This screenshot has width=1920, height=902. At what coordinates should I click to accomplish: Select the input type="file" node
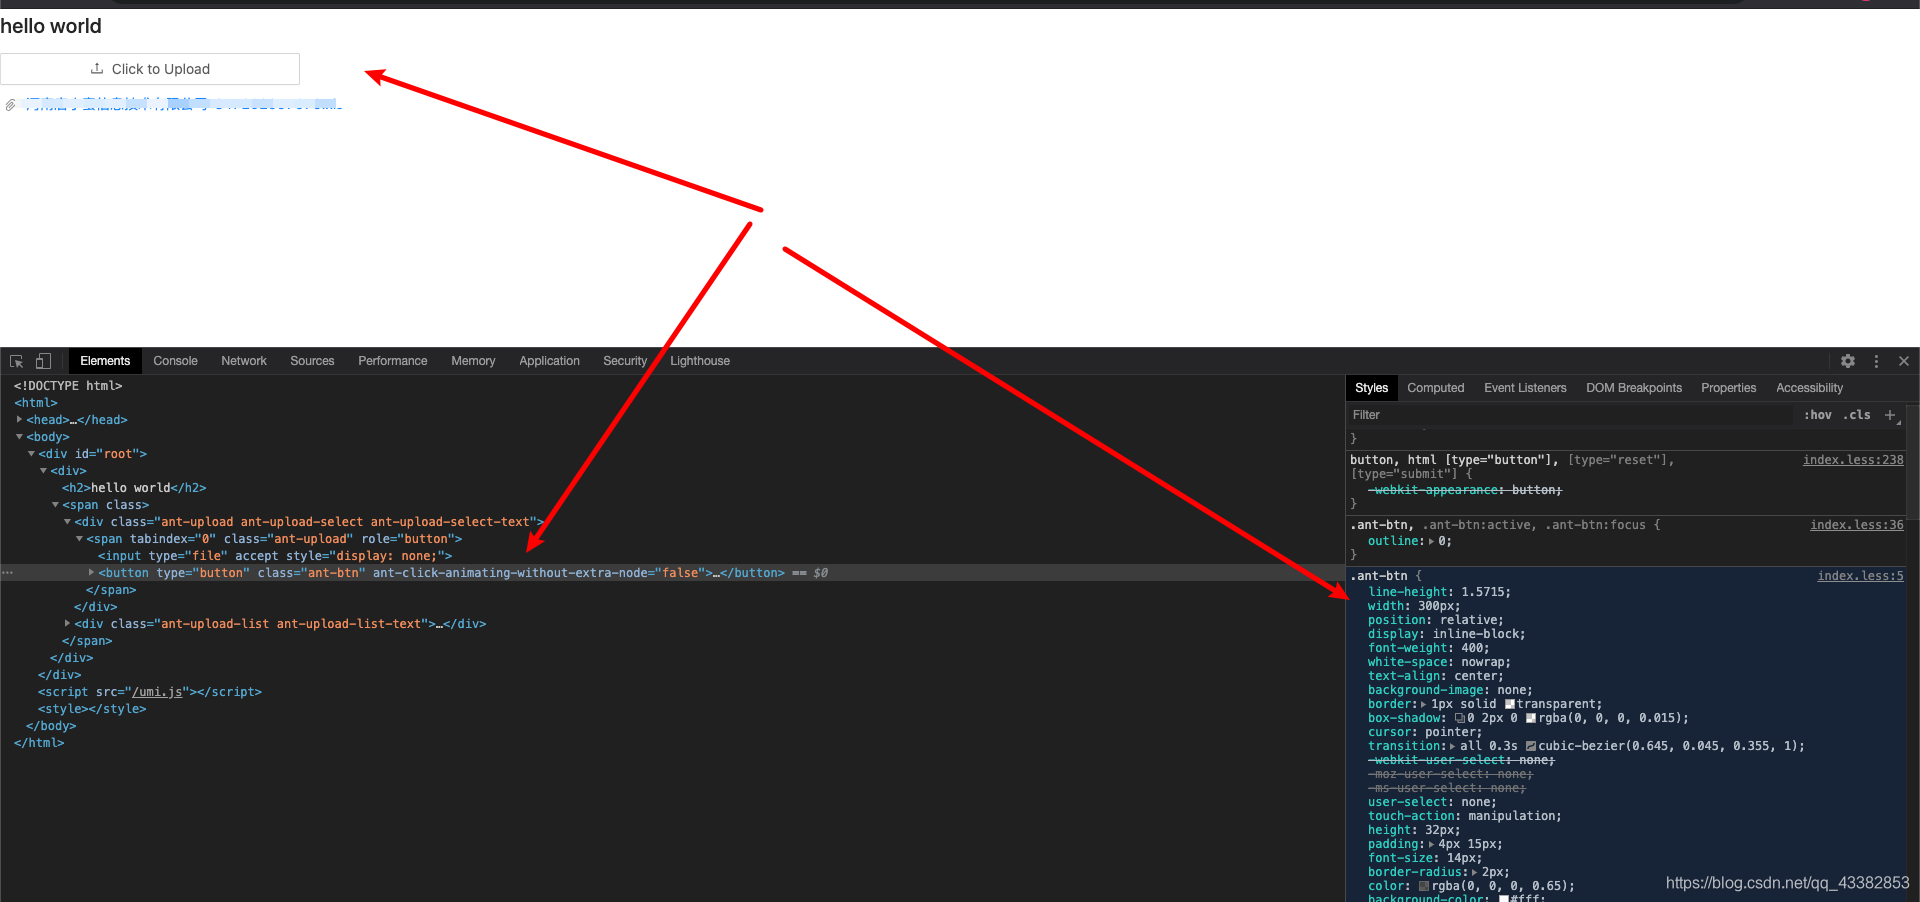pyautogui.click(x=275, y=556)
